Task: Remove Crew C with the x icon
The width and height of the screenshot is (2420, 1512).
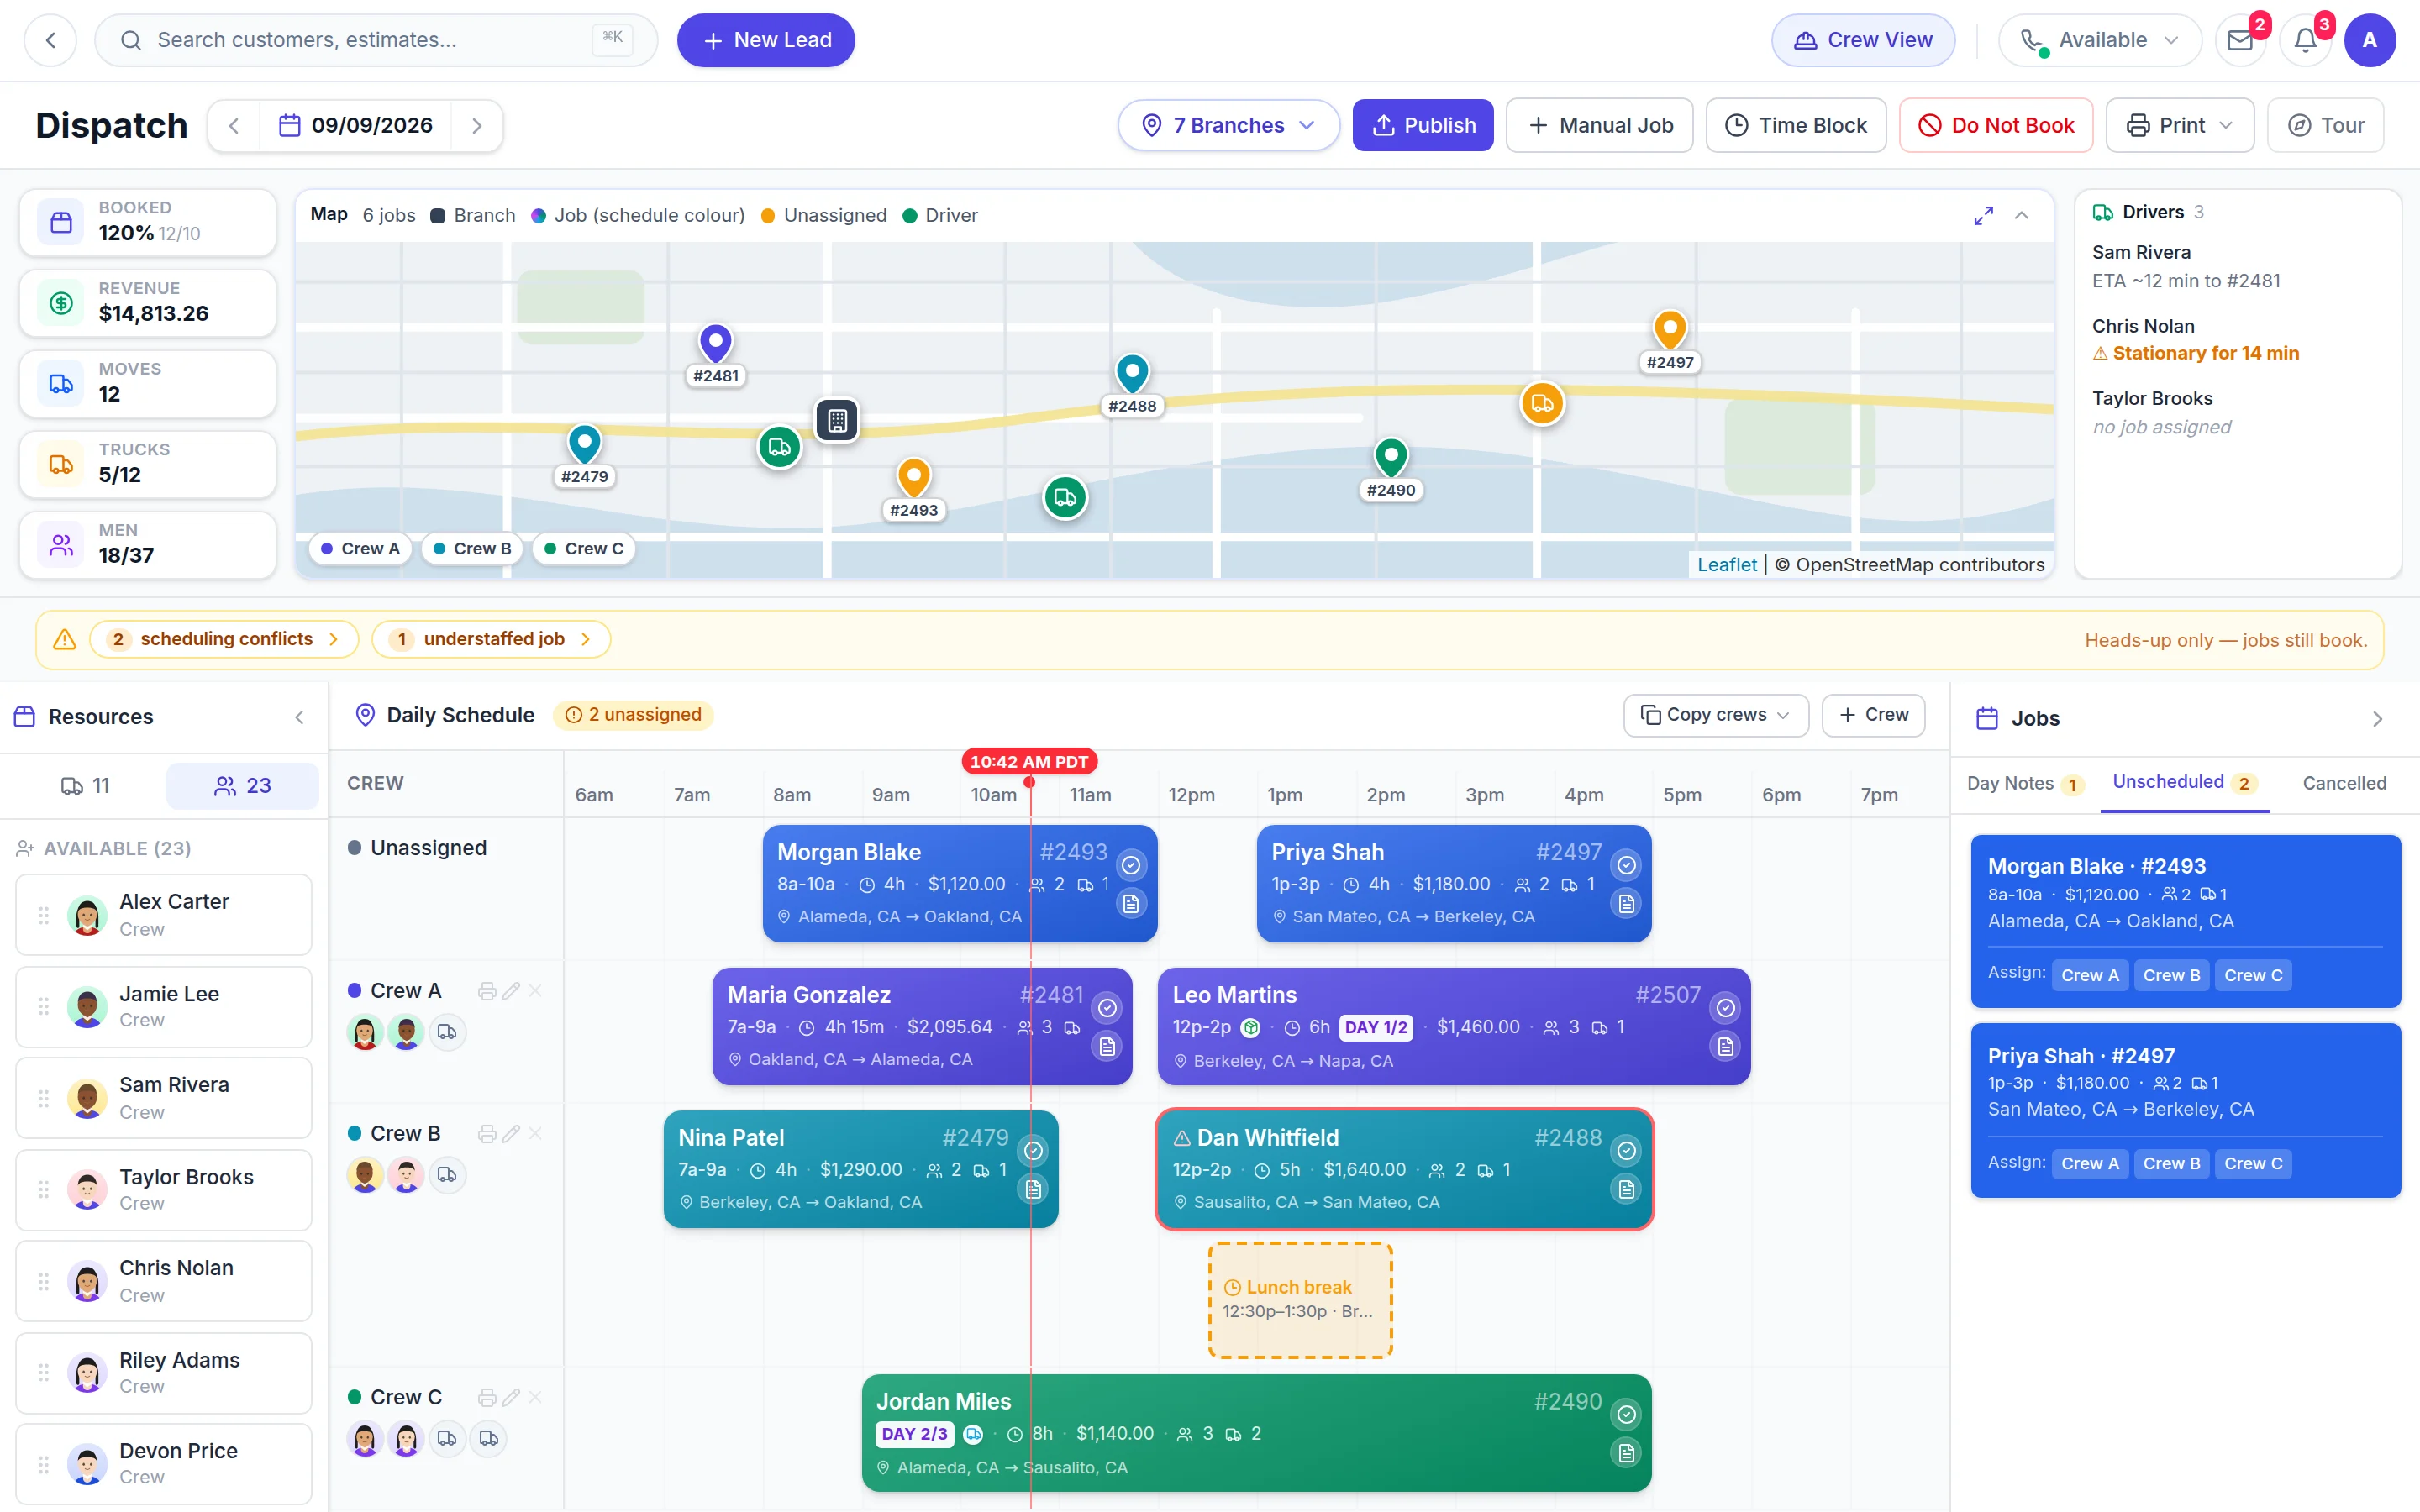Action: tap(535, 1397)
